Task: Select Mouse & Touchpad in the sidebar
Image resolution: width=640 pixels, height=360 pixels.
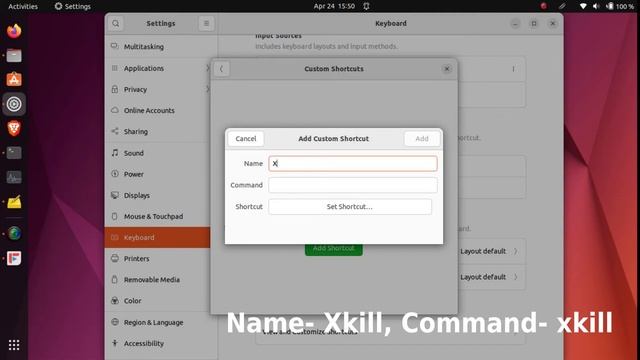Action: point(158,216)
